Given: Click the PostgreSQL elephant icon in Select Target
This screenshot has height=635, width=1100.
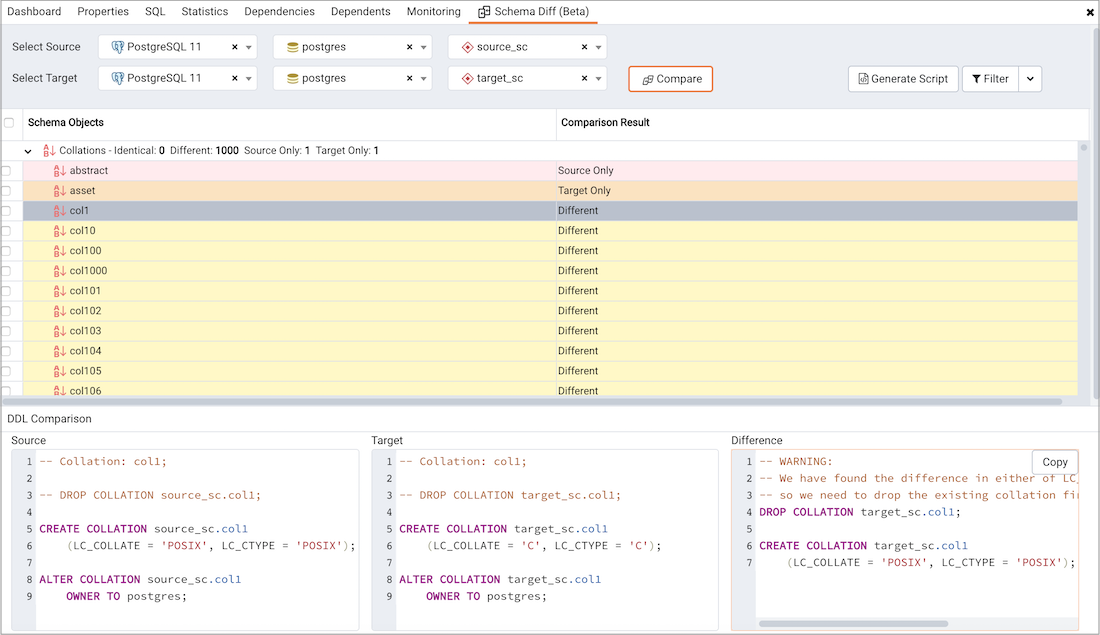Looking at the screenshot, I should 118,79.
